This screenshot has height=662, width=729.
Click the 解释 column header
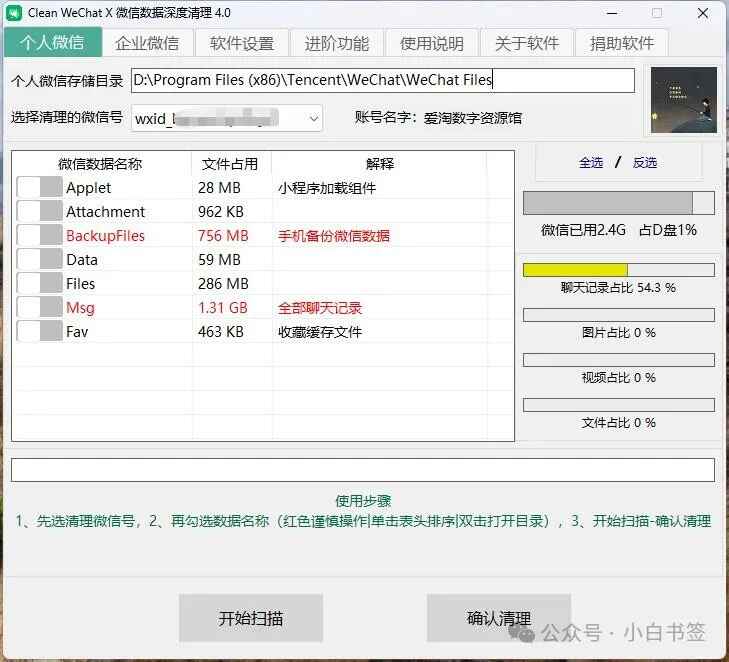(x=379, y=164)
